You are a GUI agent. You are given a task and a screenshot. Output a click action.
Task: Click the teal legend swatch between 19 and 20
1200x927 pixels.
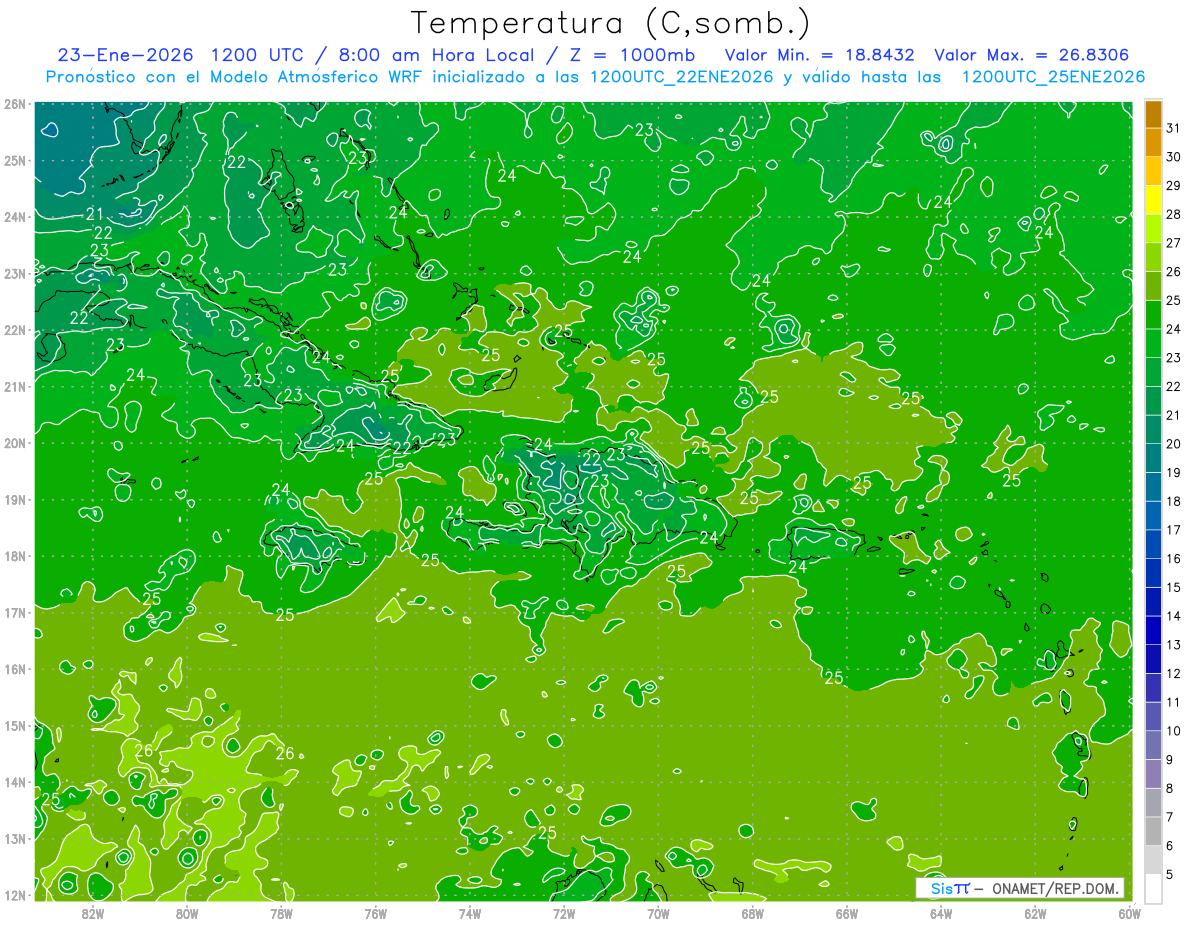[x=1153, y=458]
